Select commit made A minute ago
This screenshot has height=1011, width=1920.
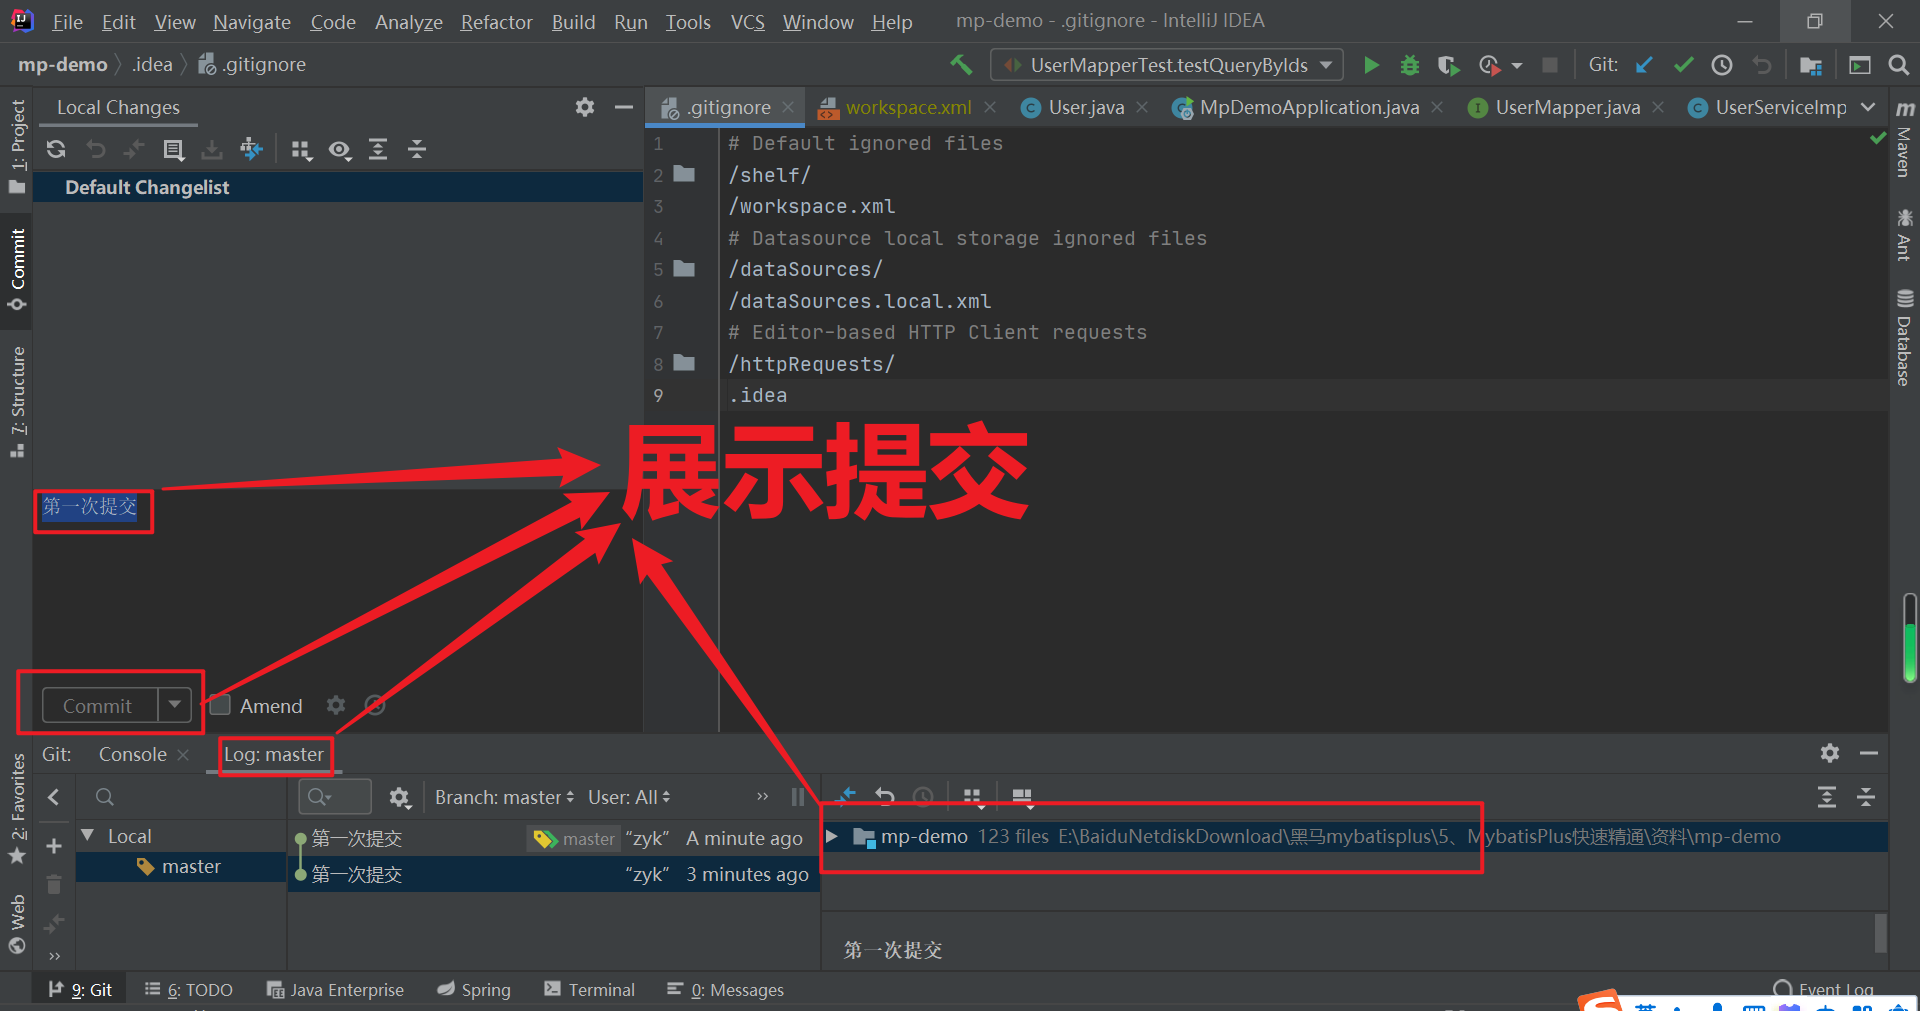point(554,838)
